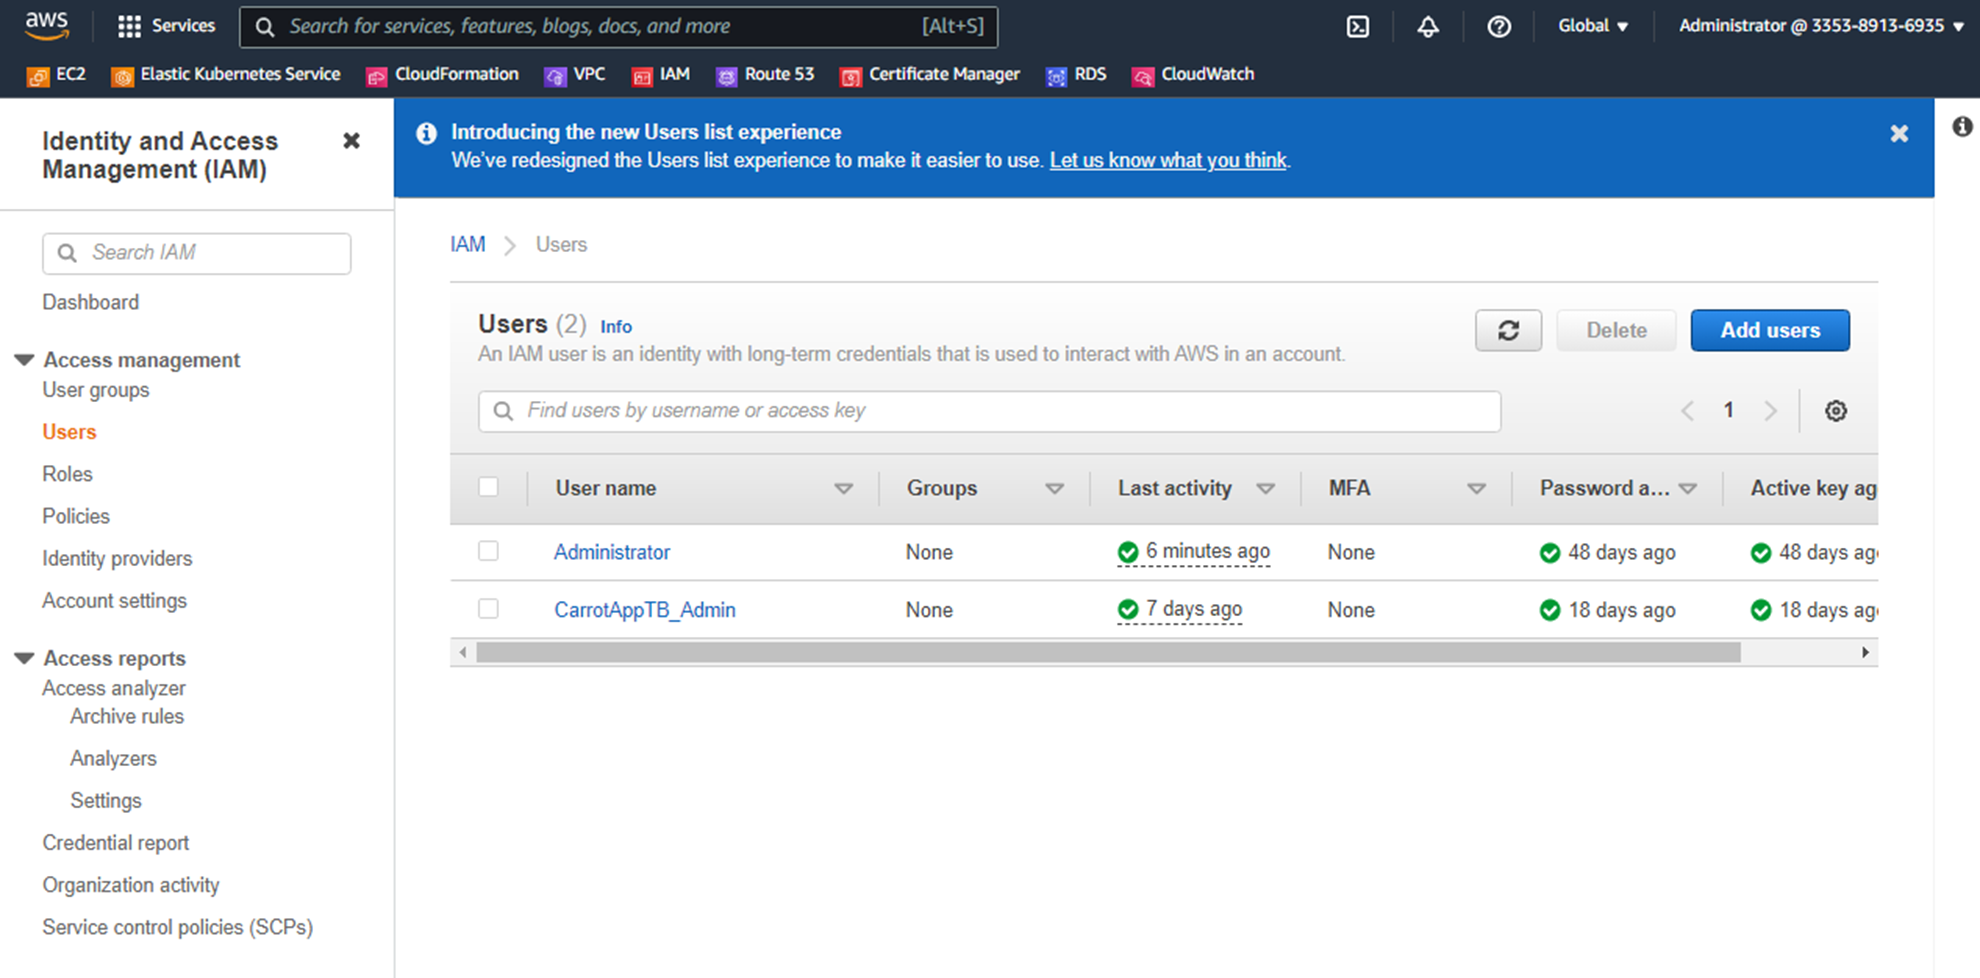Image resolution: width=1980 pixels, height=978 pixels.
Task: Open Identity providers in sidebar
Action: click(117, 558)
